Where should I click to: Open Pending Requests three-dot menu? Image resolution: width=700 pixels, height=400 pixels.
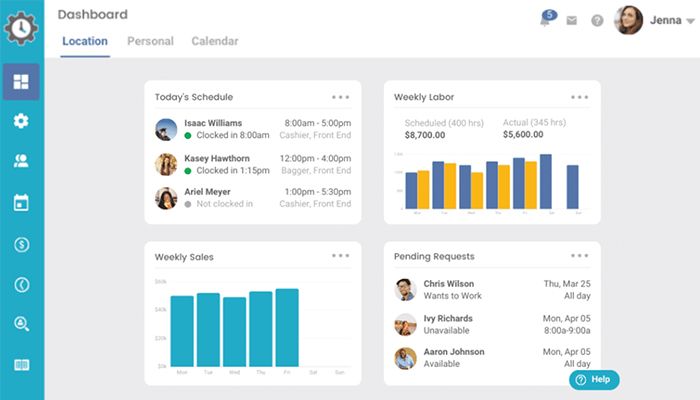click(579, 255)
